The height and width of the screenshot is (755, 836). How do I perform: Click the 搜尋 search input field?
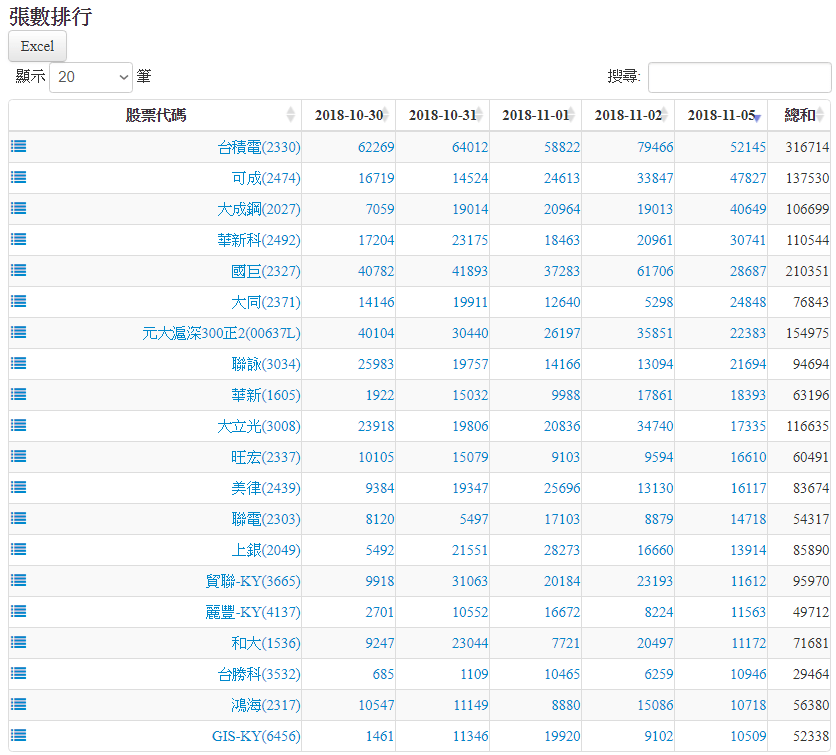click(x=739, y=76)
